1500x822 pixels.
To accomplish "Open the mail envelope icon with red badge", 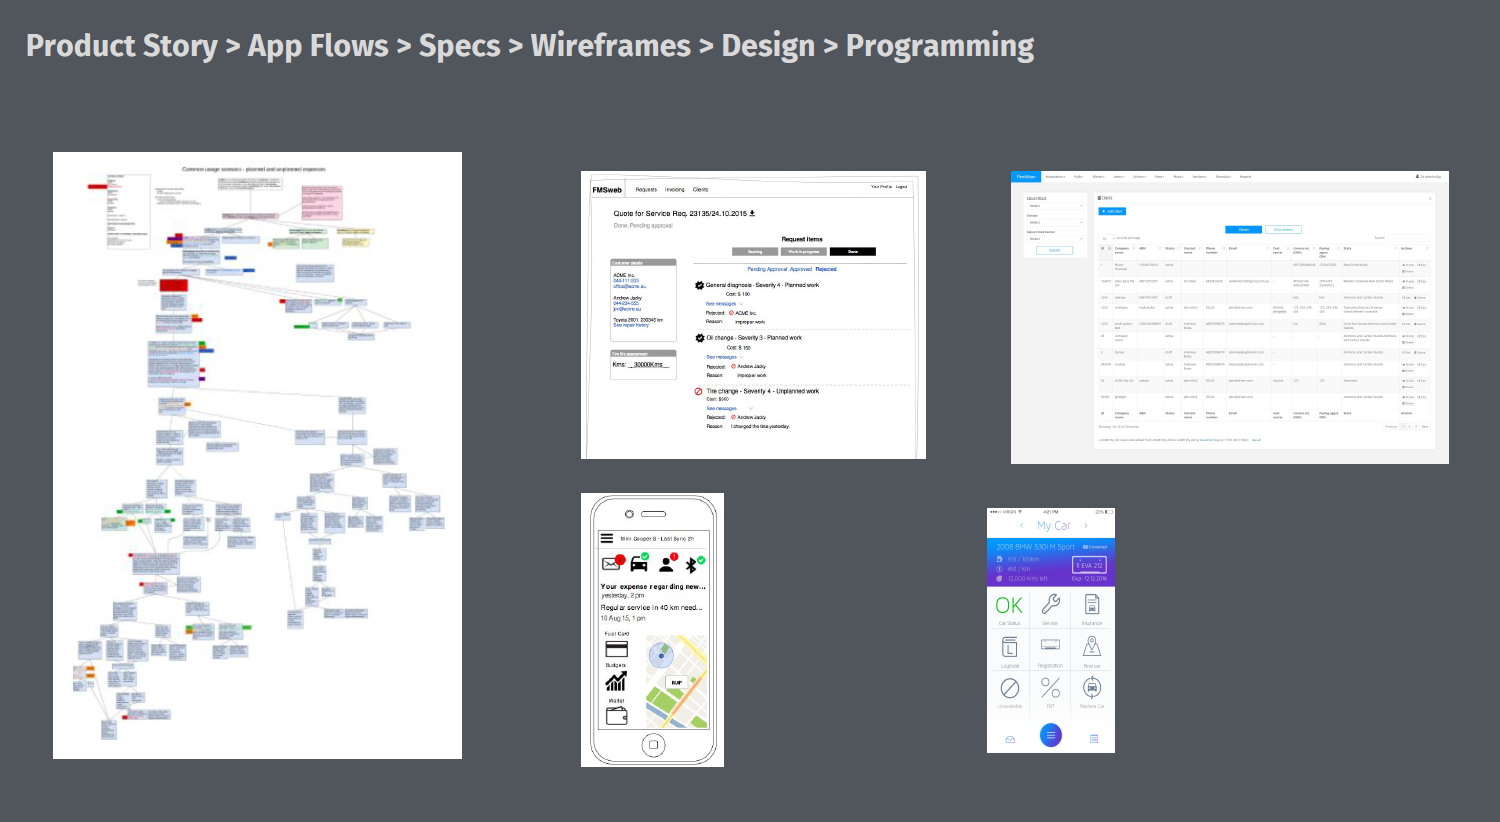I will (x=612, y=564).
